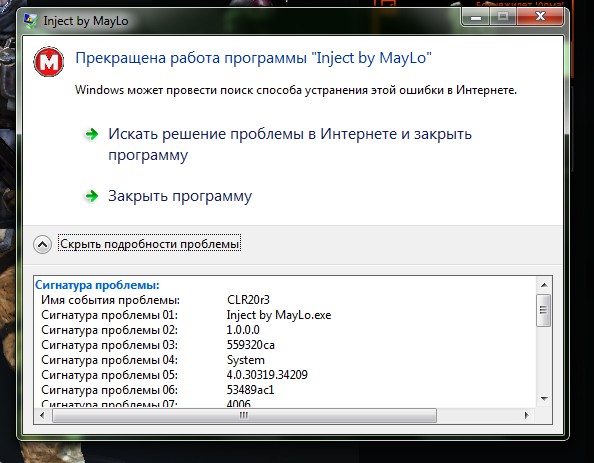Image resolution: width=594 pixels, height=463 pixels.
Task: Click the 'Сигнатура проблемы 02:' label
Action: 109,330
